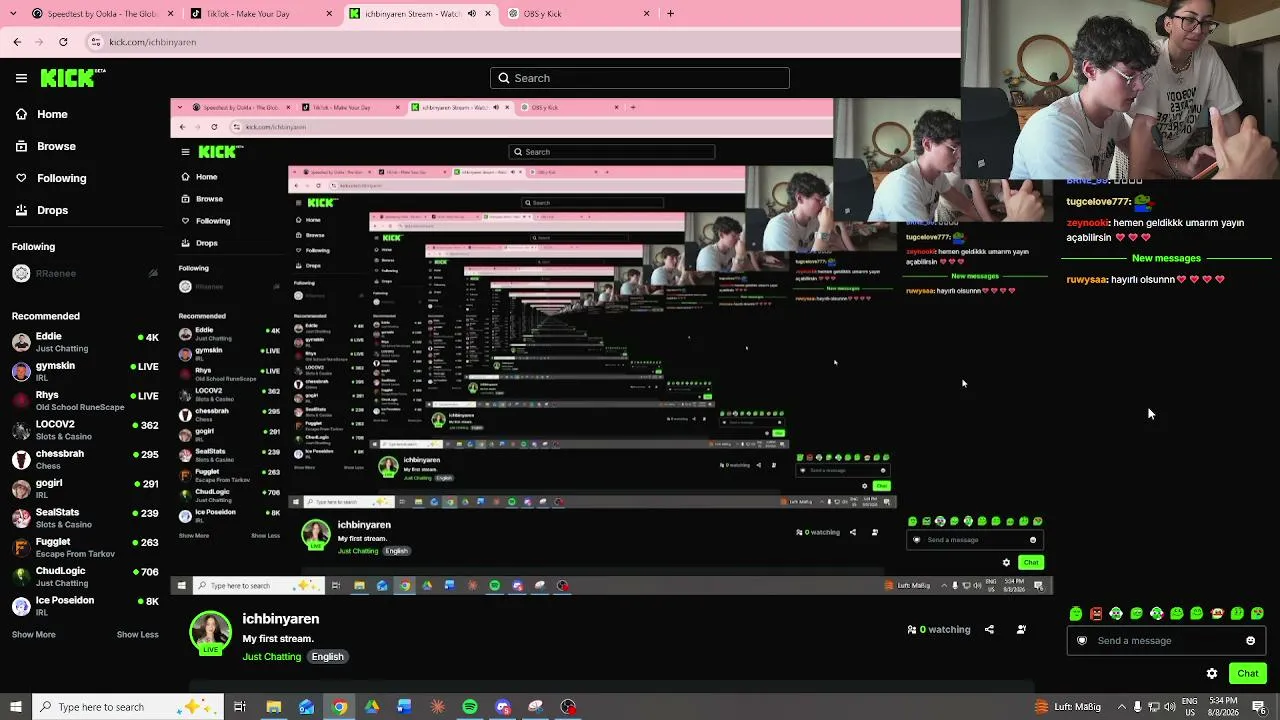Open chat settings gear icon
The image size is (1280, 720).
click(1212, 674)
